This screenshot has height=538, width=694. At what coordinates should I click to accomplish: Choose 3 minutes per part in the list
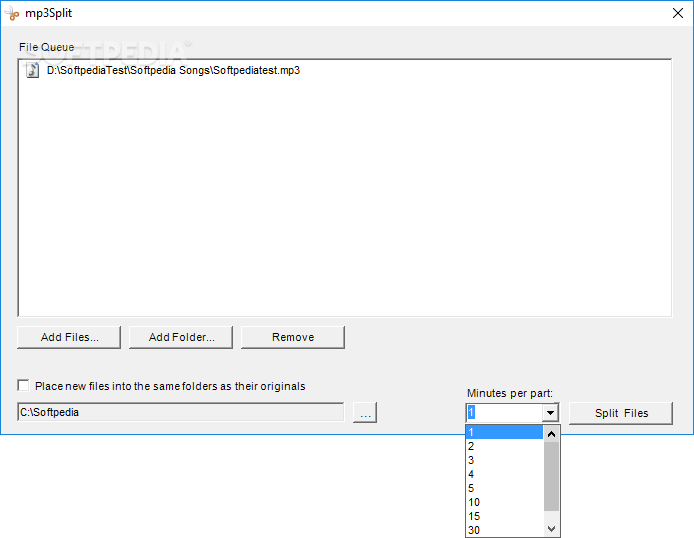(x=505, y=460)
